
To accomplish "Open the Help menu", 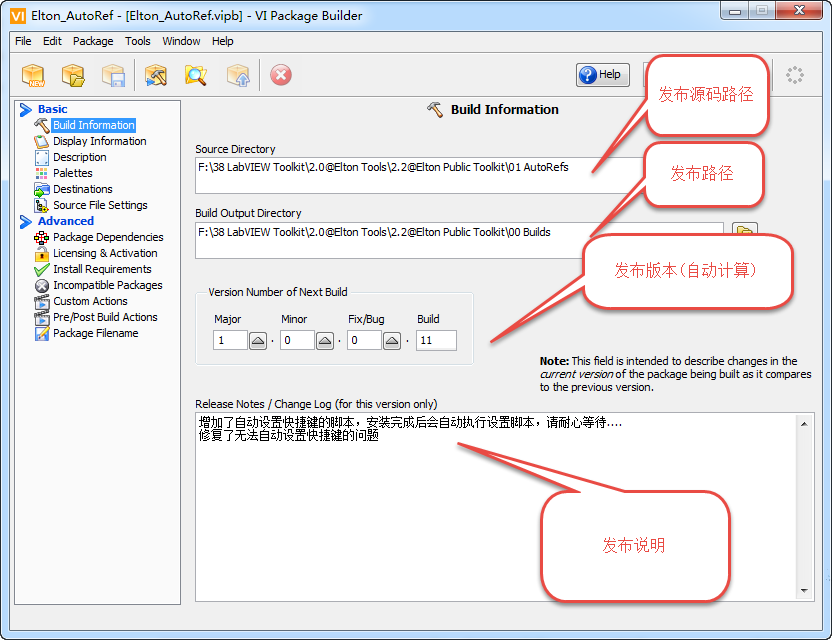I will (x=222, y=41).
